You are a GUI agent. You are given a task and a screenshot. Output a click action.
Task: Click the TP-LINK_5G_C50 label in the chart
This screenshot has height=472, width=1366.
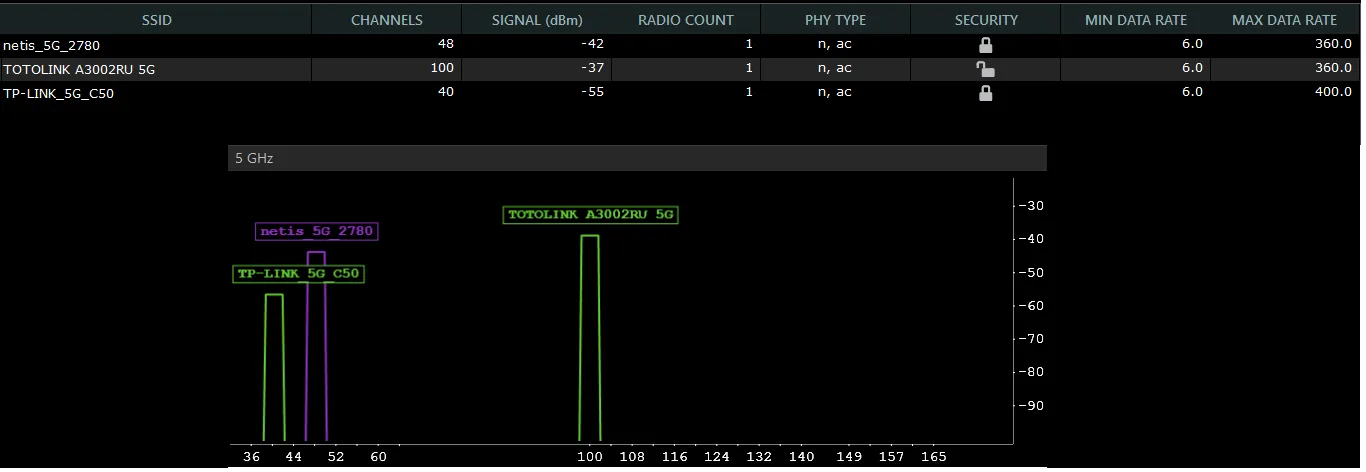(298, 273)
